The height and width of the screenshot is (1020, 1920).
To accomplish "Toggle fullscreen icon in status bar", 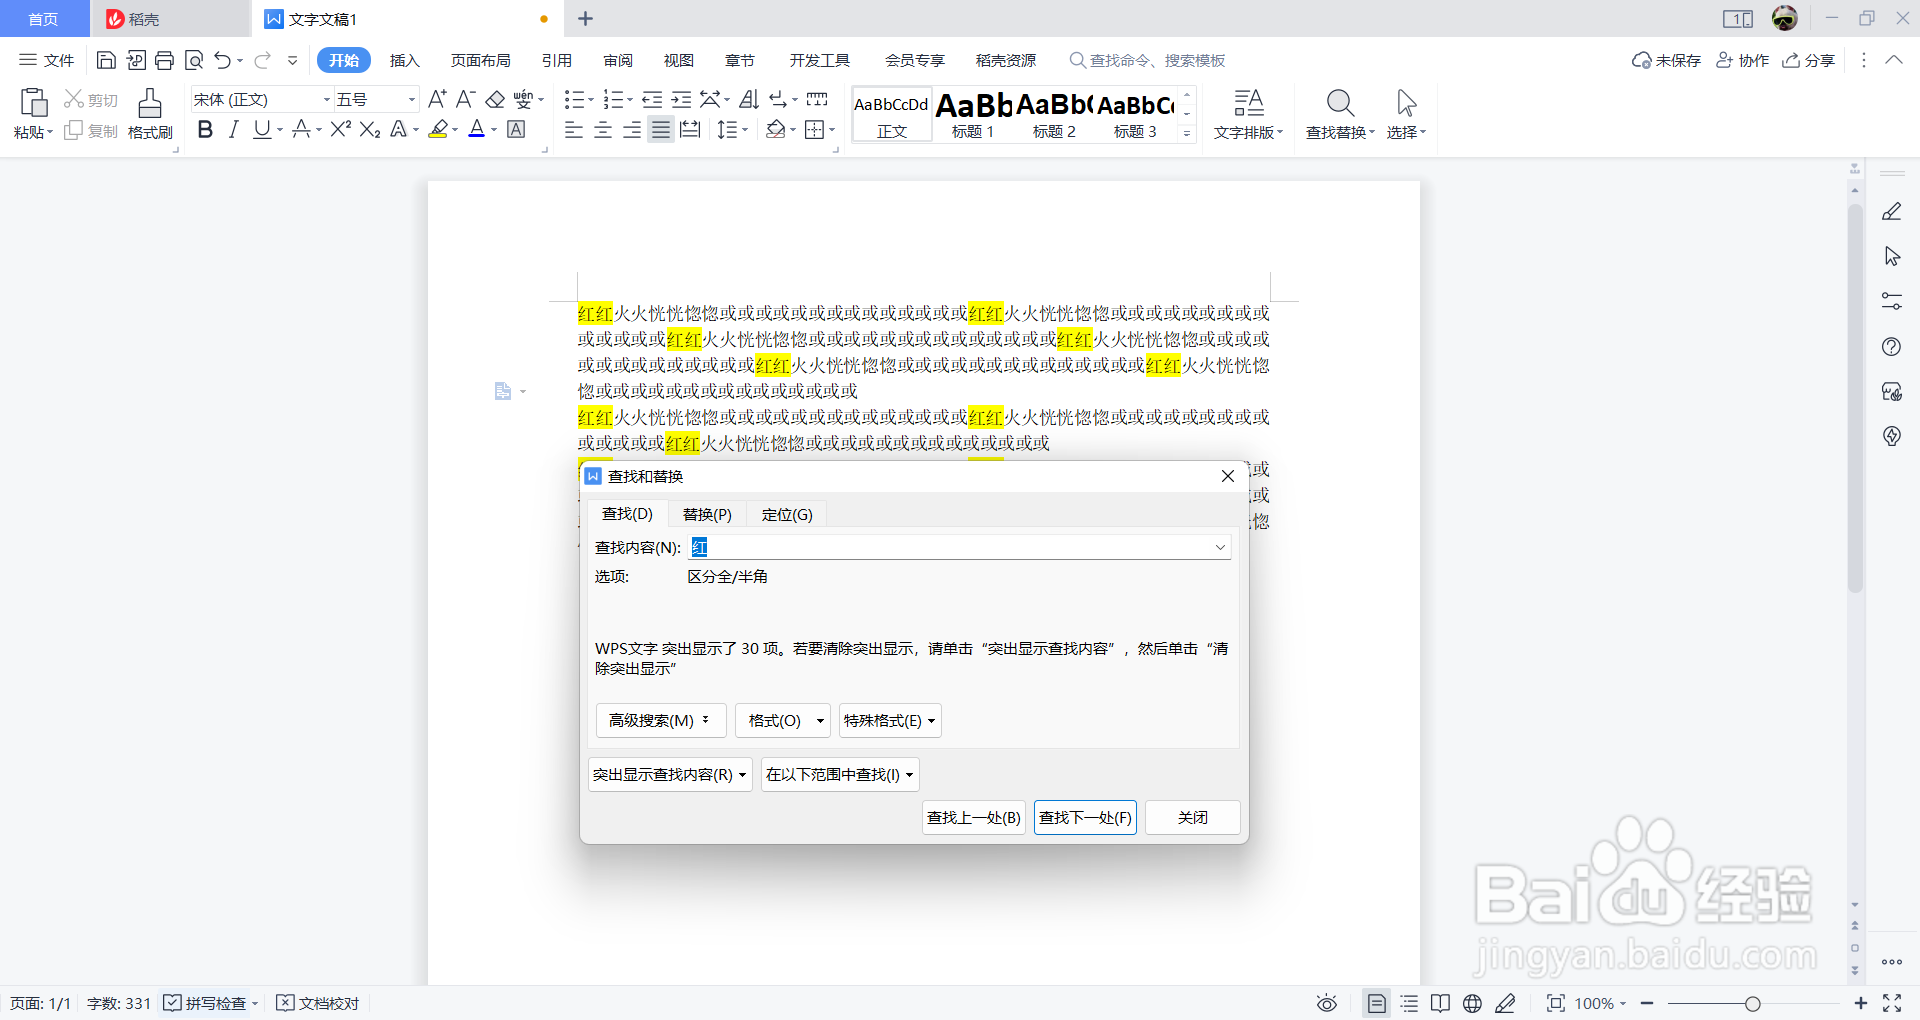I will (1892, 1003).
